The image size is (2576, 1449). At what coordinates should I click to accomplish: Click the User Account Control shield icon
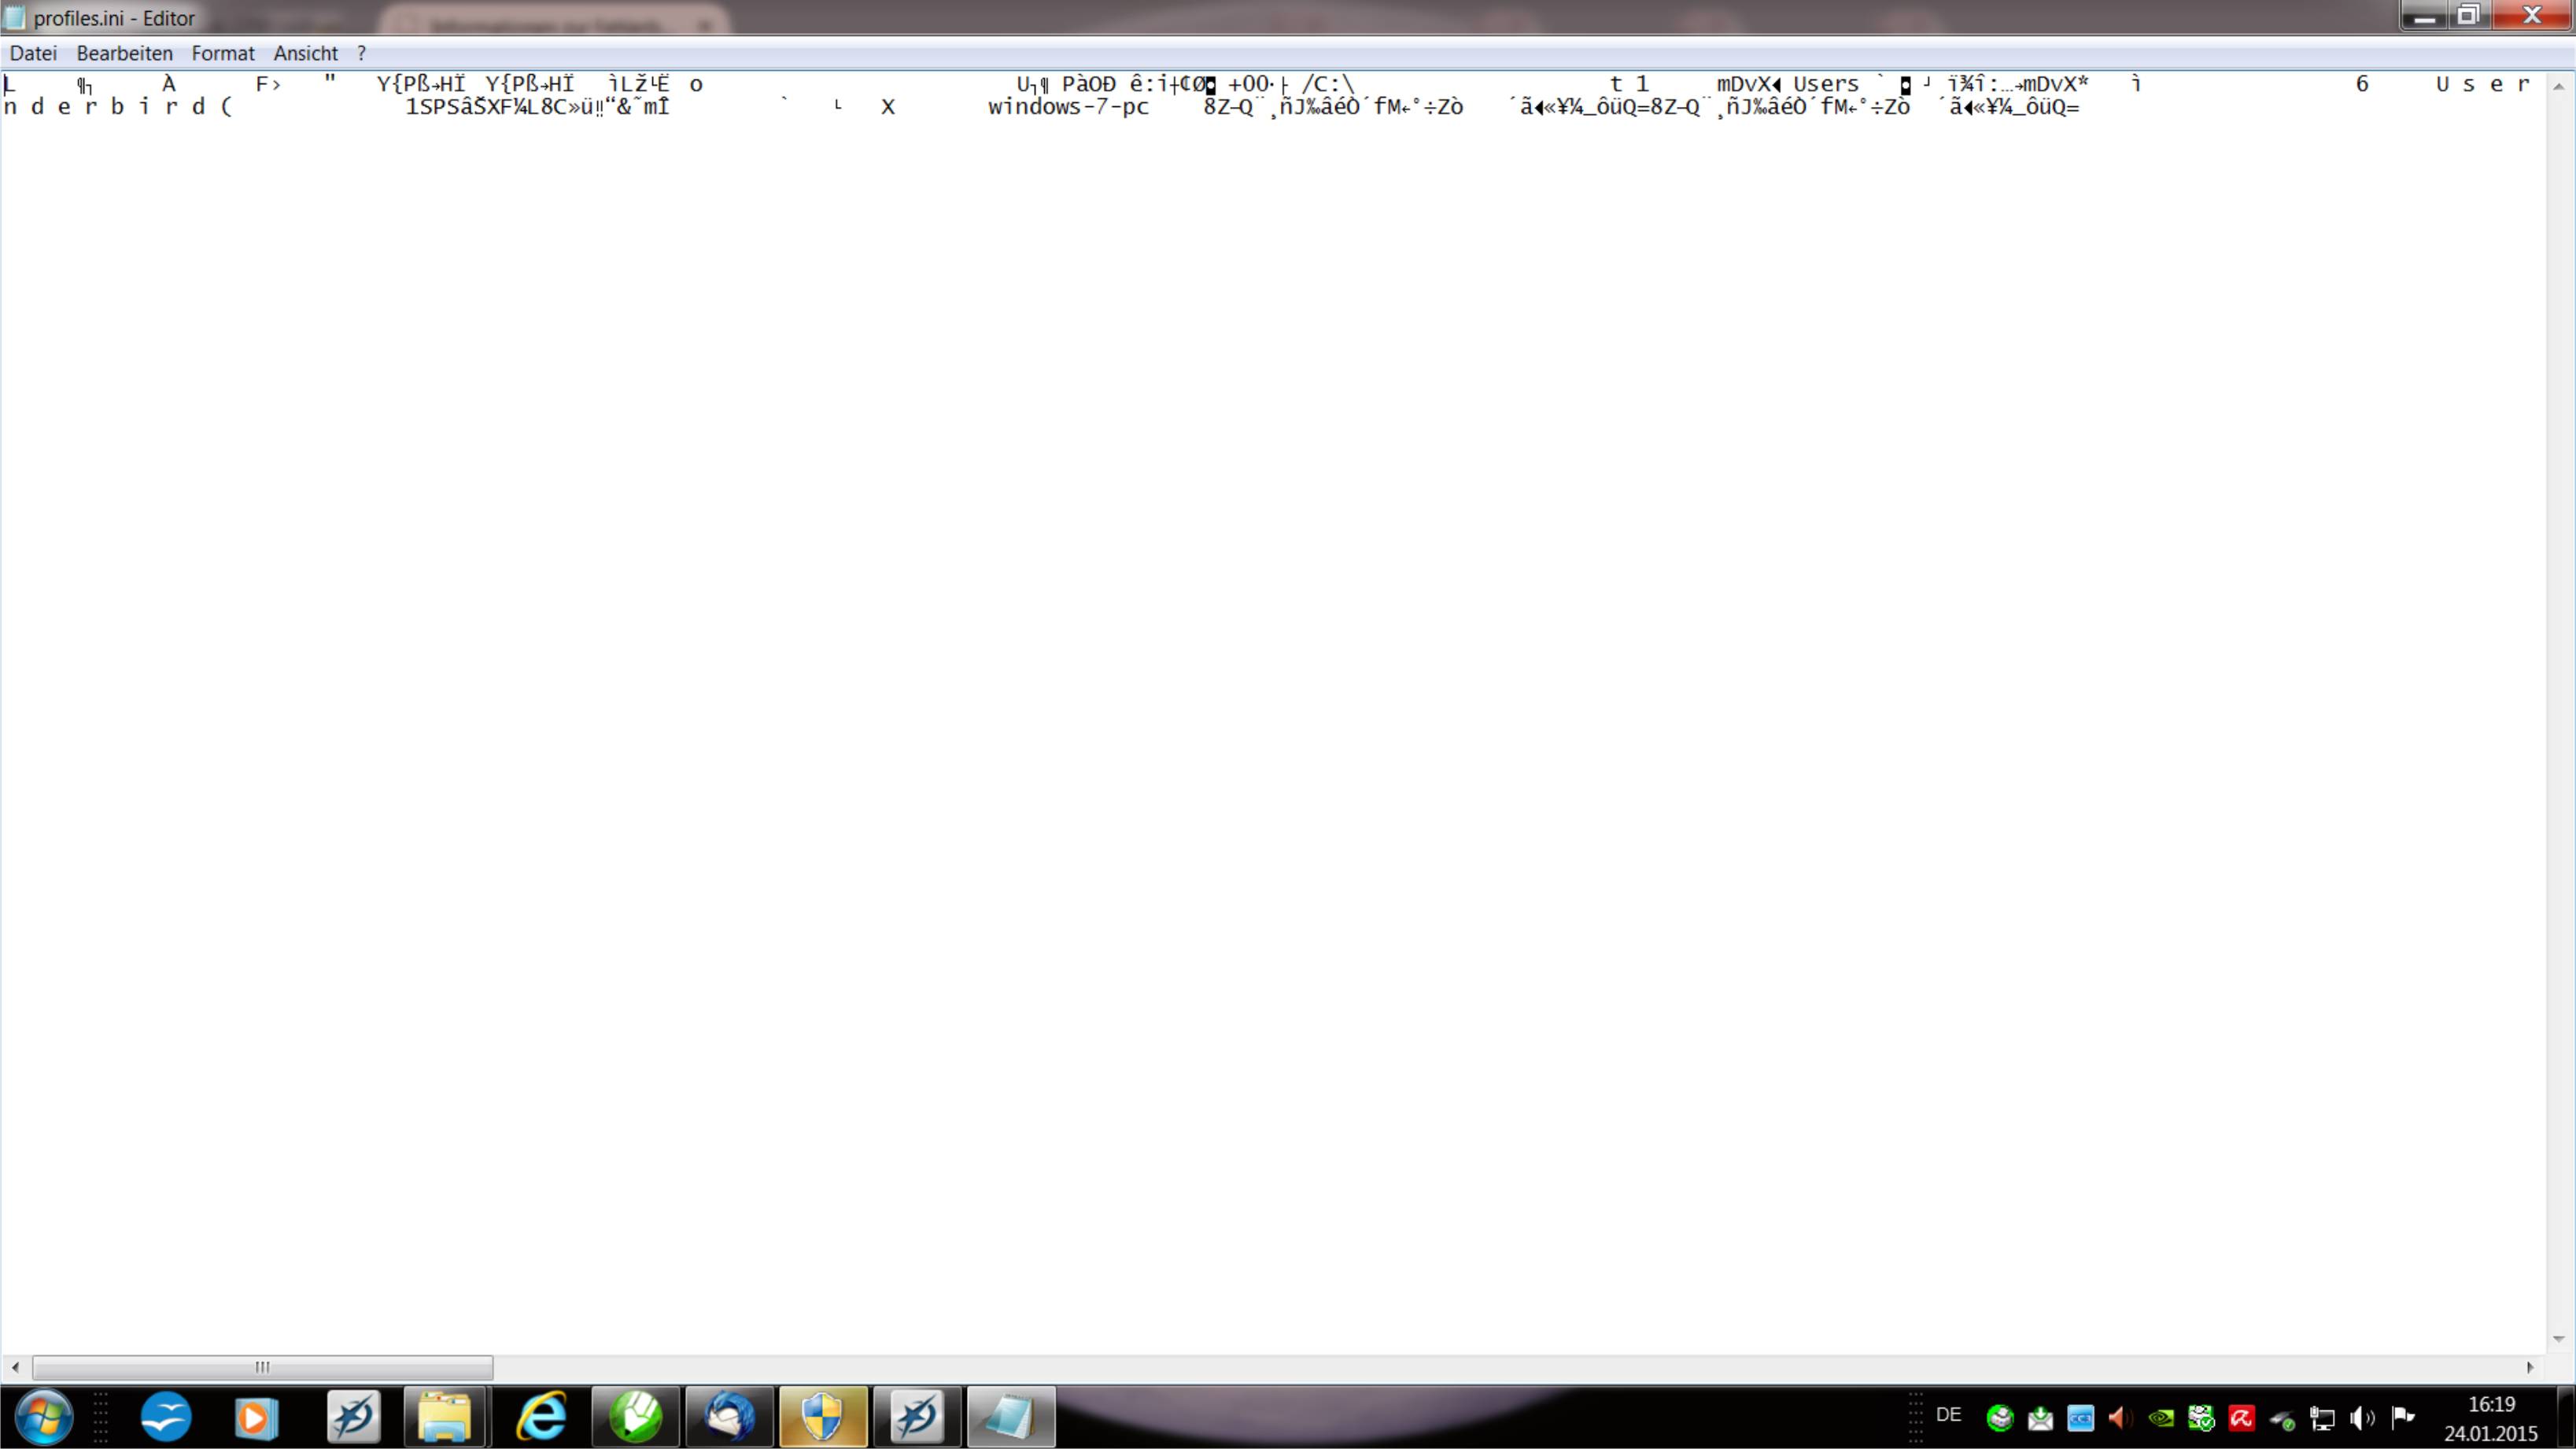click(822, 1416)
